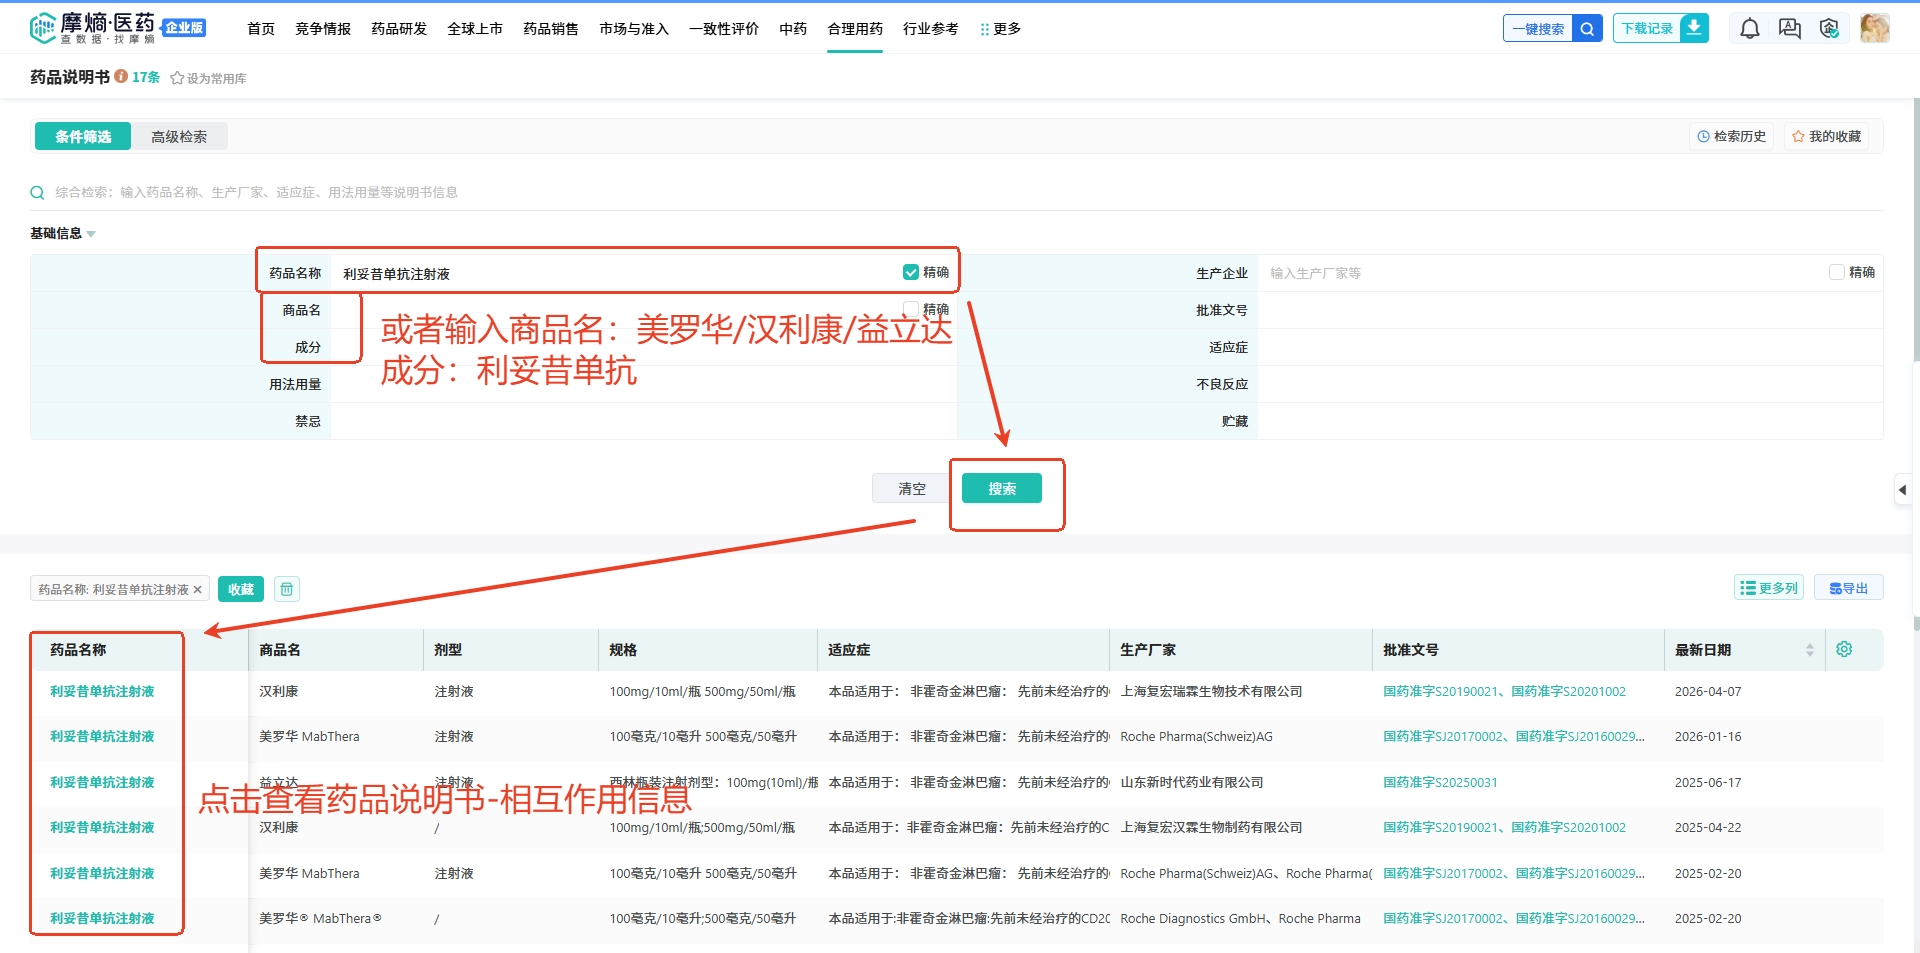This screenshot has width=1920, height=953.
Task: Check 精确 for 生产企业
Action: pos(1837,272)
